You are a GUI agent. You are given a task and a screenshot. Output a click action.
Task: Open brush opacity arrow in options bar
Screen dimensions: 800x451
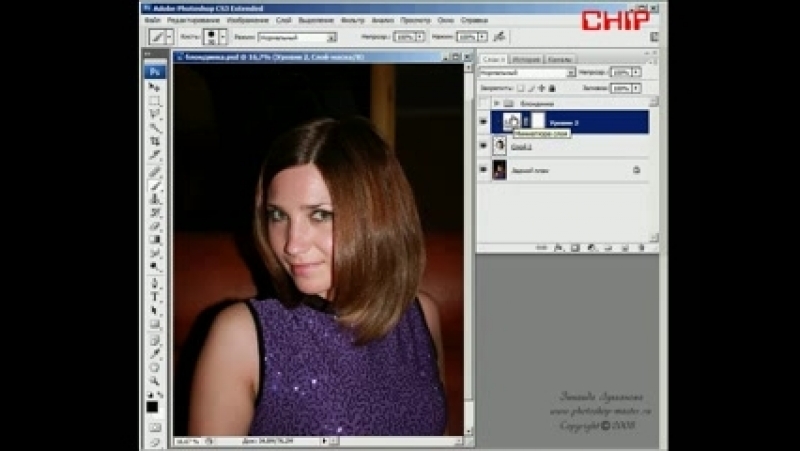point(420,37)
